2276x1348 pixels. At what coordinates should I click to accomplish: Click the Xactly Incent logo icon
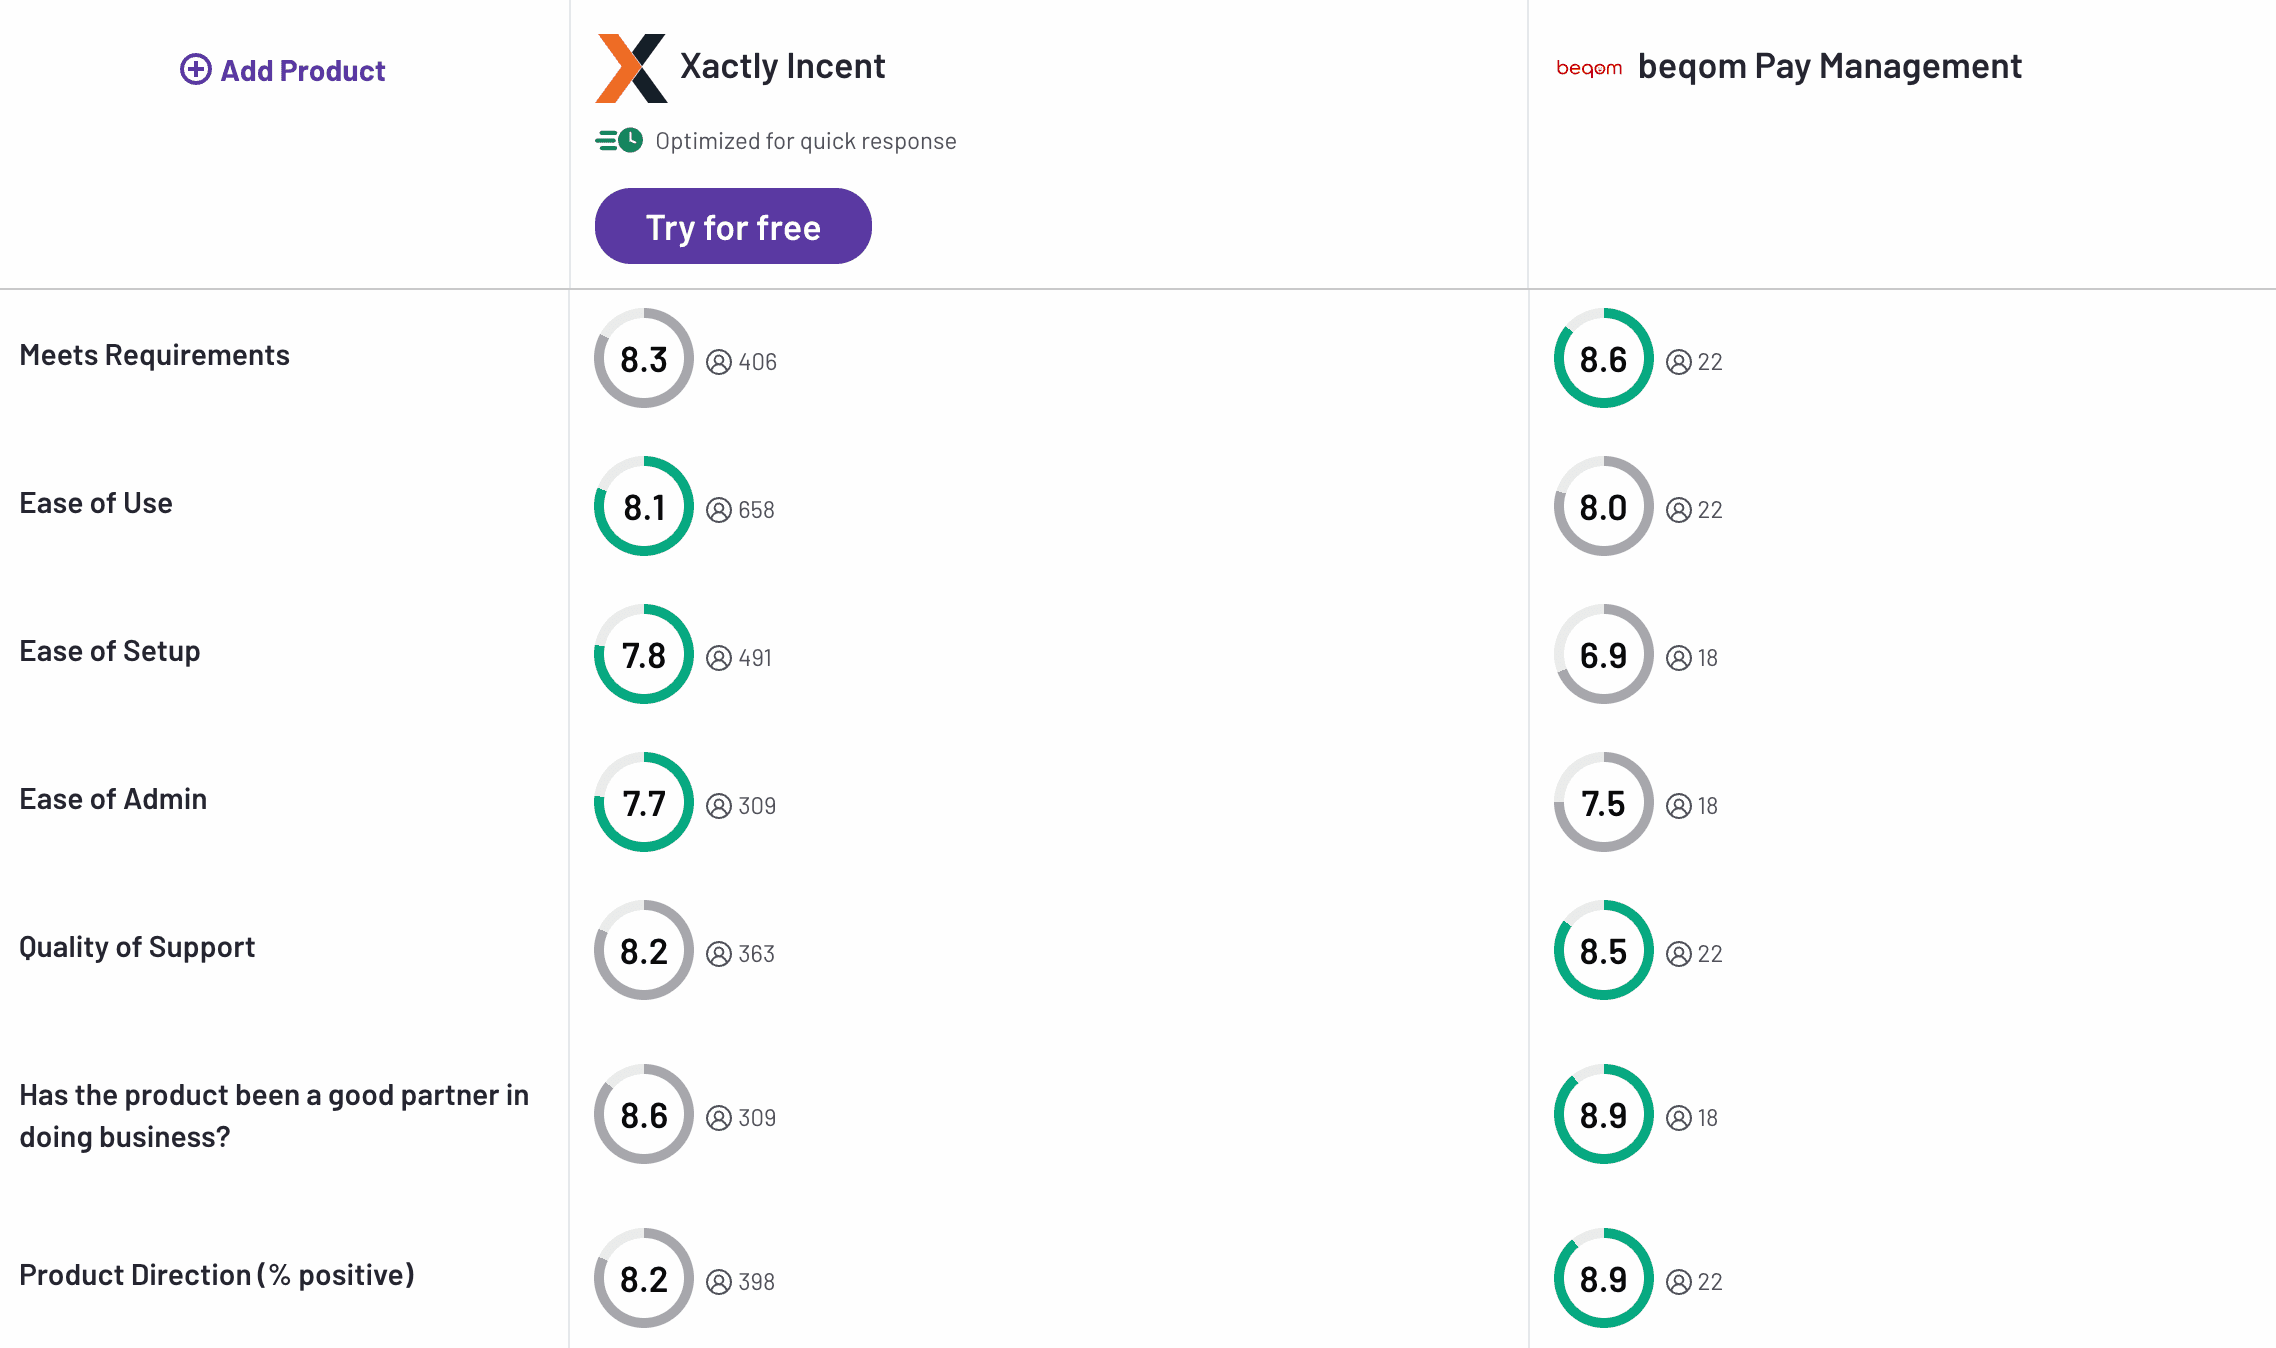pyautogui.click(x=629, y=66)
